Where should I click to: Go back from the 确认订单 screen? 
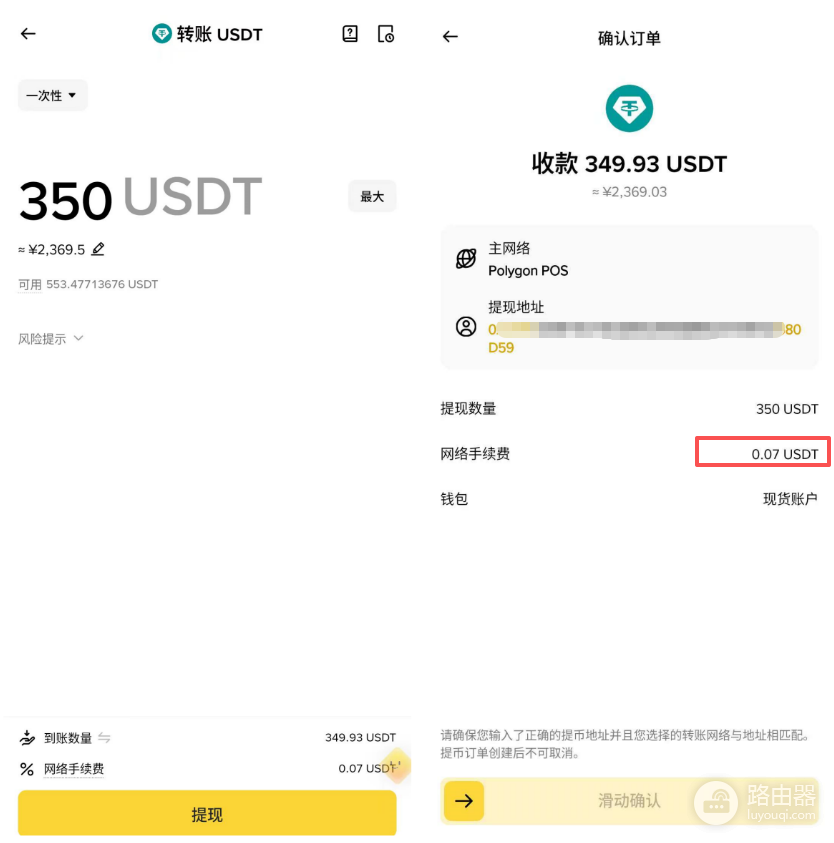tap(450, 37)
